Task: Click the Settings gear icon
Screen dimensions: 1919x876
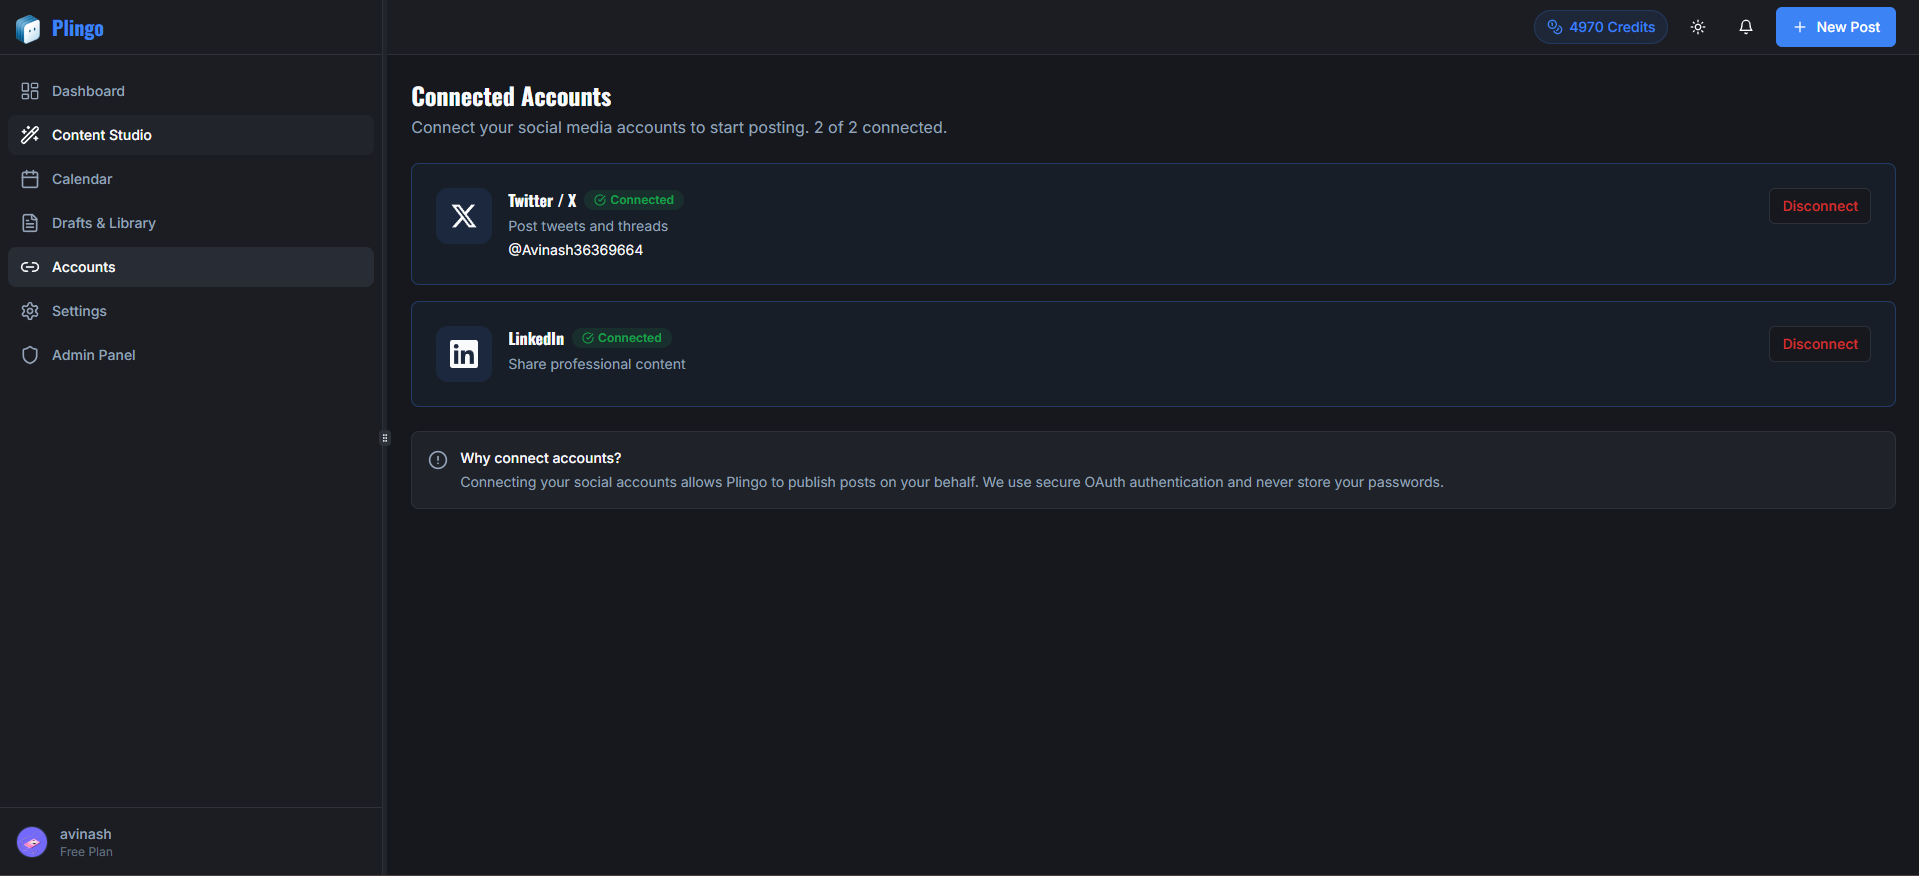Action: 30,311
